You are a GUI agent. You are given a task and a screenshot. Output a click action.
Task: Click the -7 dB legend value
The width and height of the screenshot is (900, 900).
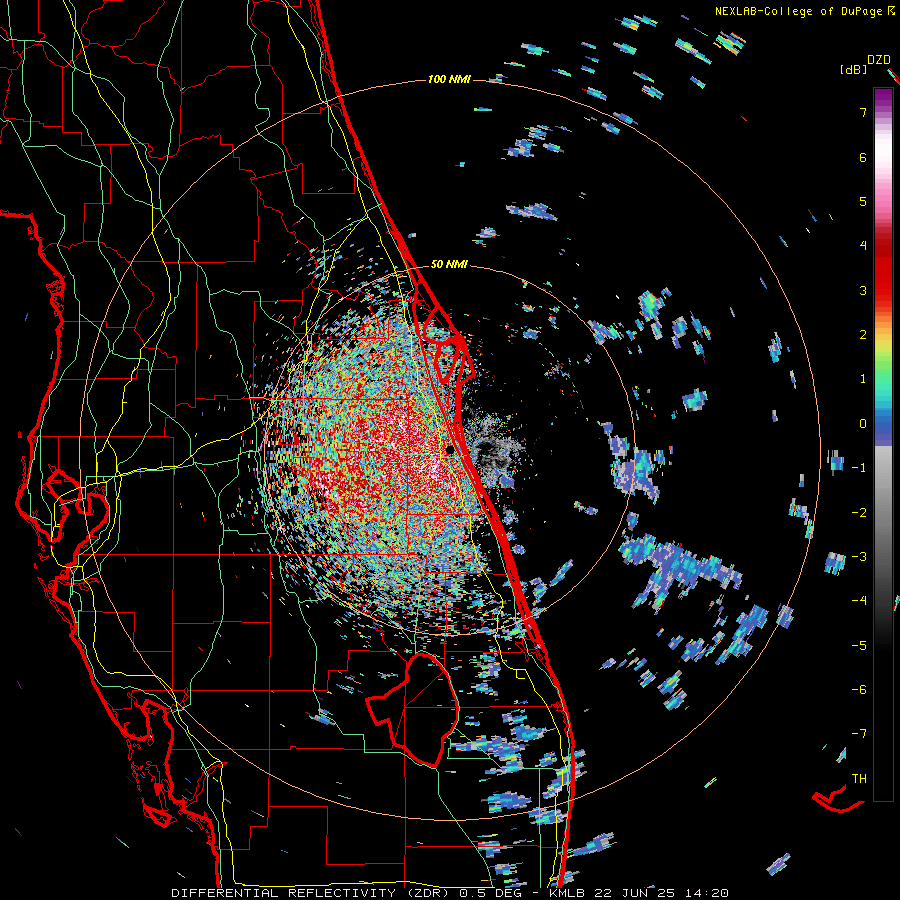(859, 734)
